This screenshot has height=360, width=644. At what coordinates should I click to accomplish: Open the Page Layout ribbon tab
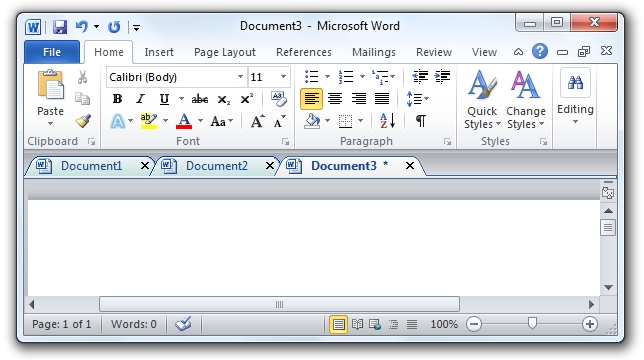225,52
